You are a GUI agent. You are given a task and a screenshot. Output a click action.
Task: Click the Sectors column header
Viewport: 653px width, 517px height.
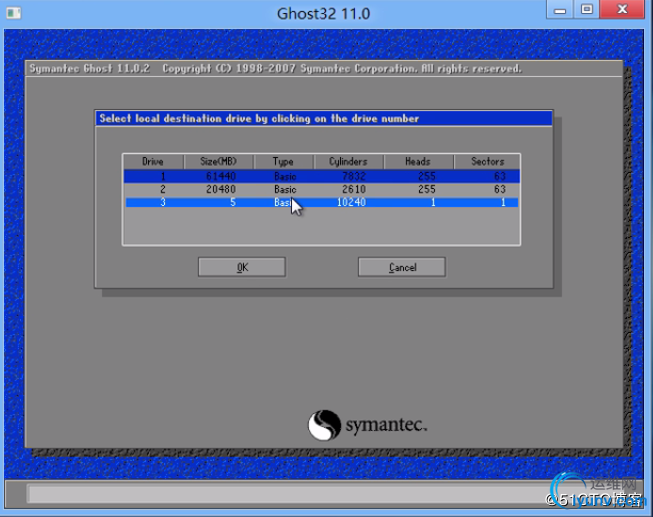point(487,162)
